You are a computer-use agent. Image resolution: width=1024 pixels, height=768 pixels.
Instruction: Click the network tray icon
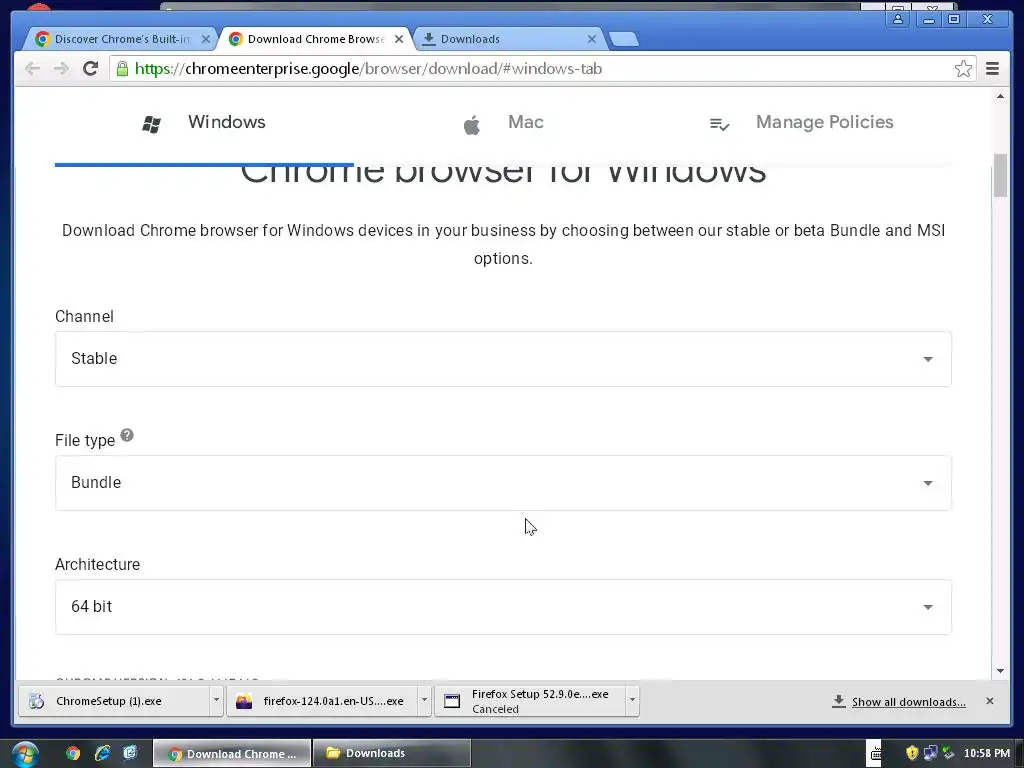point(931,754)
